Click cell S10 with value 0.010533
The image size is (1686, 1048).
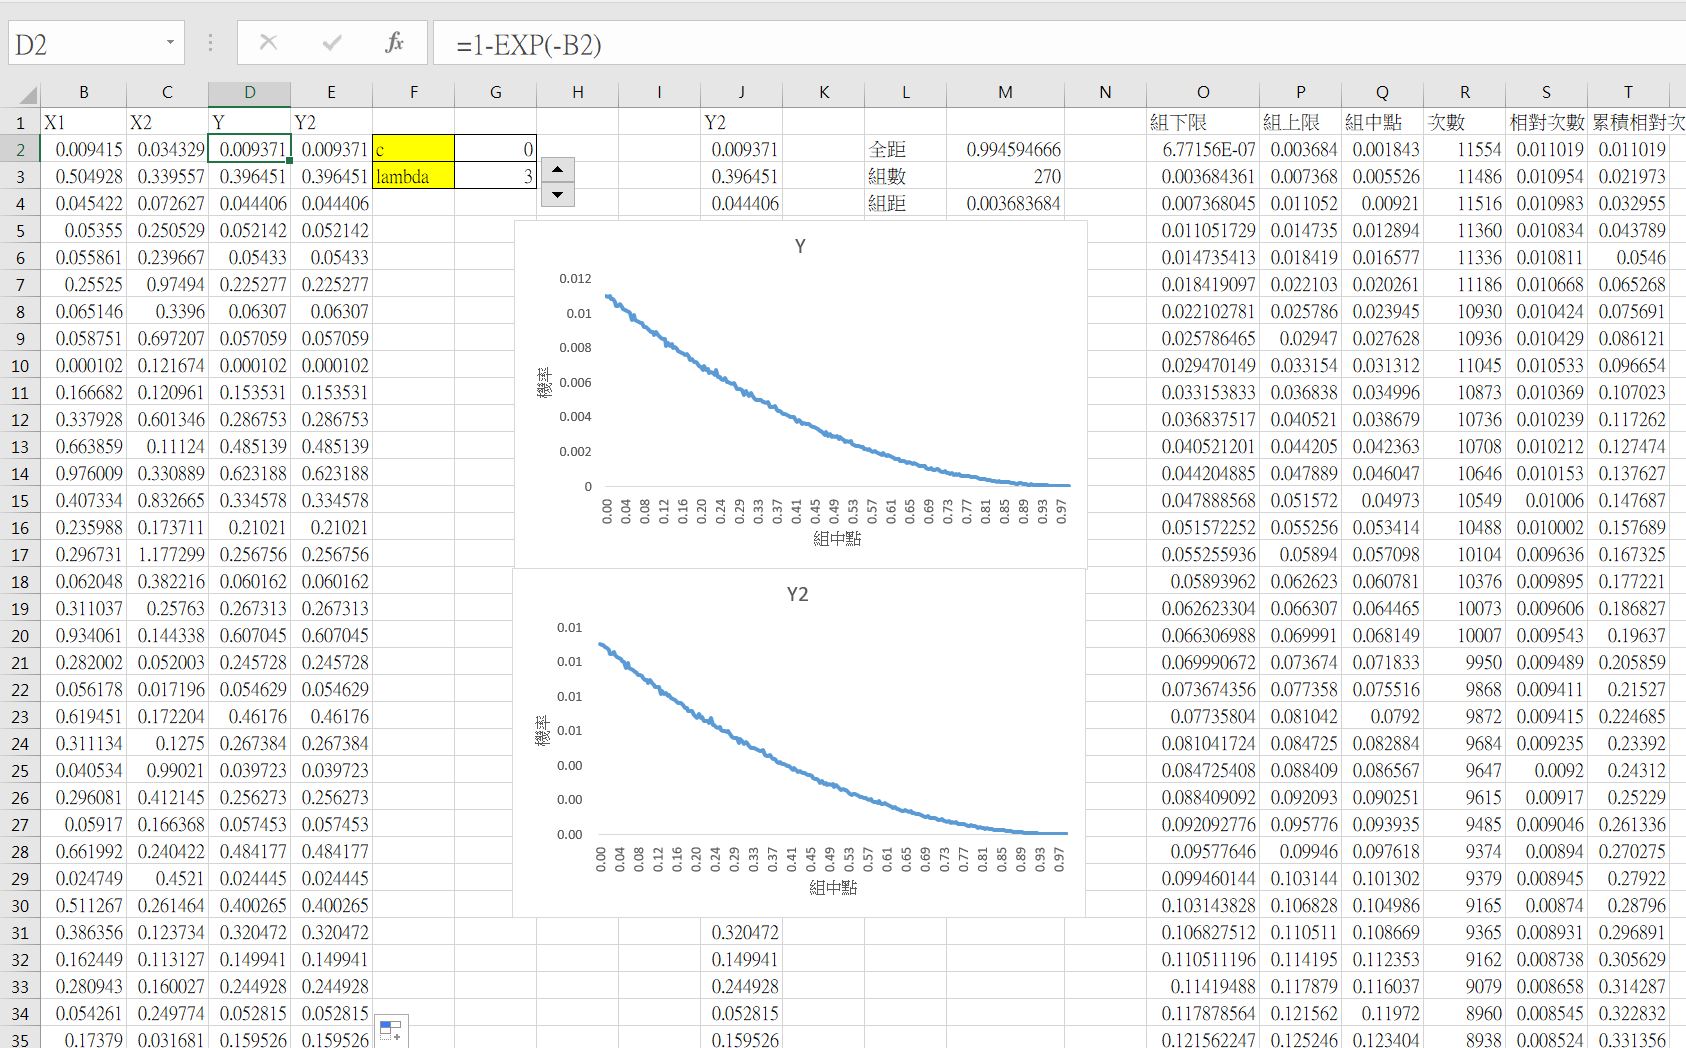1547,365
